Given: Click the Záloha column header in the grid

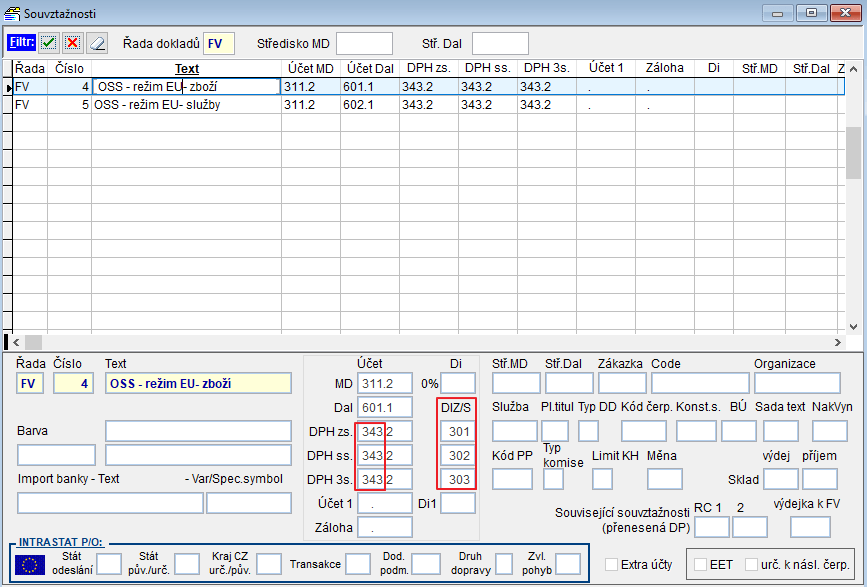Looking at the screenshot, I should point(665,68).
